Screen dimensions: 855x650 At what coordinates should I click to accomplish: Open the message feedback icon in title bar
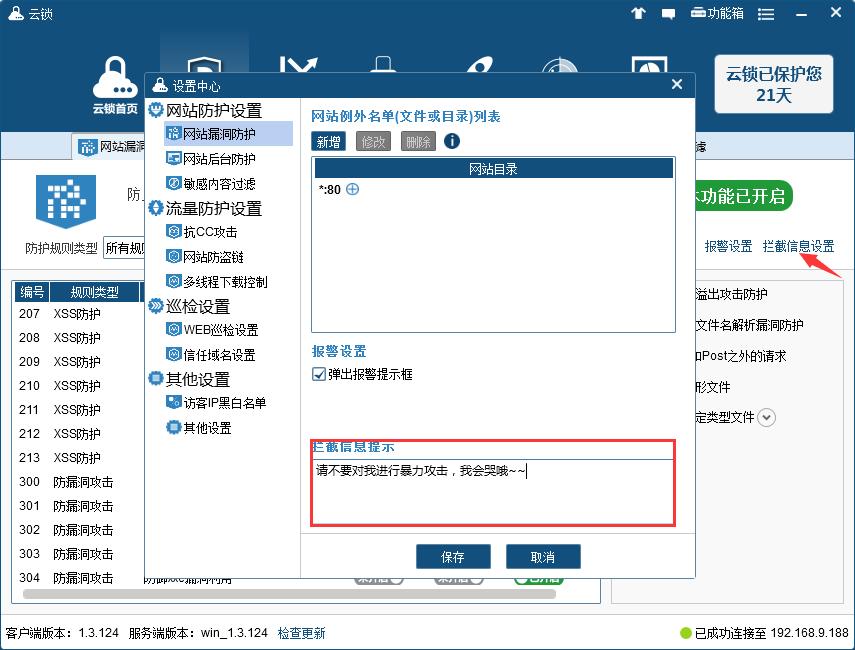(668, 14)
